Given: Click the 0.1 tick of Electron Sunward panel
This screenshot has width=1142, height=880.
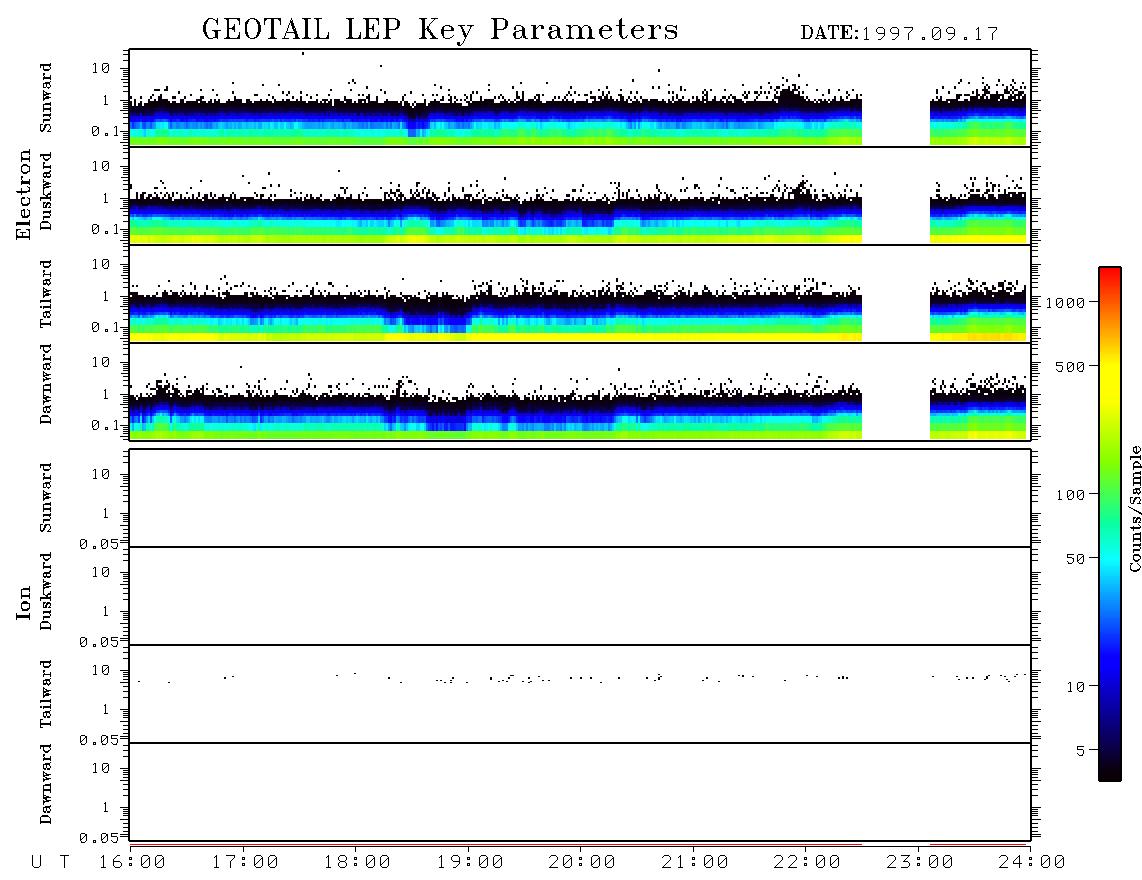Looking at the screenshot, I should coord(104,131).
